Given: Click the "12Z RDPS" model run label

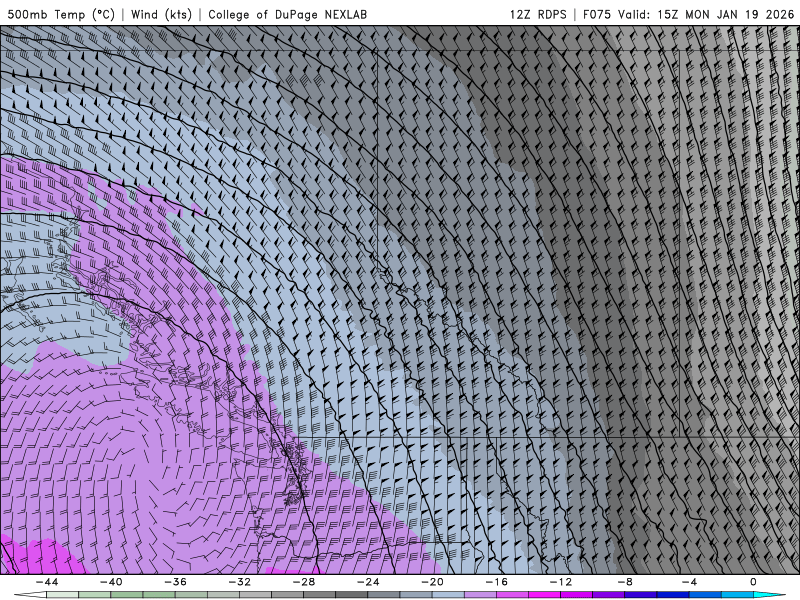Looking at the screenshot, I should [x=538, y=14].
